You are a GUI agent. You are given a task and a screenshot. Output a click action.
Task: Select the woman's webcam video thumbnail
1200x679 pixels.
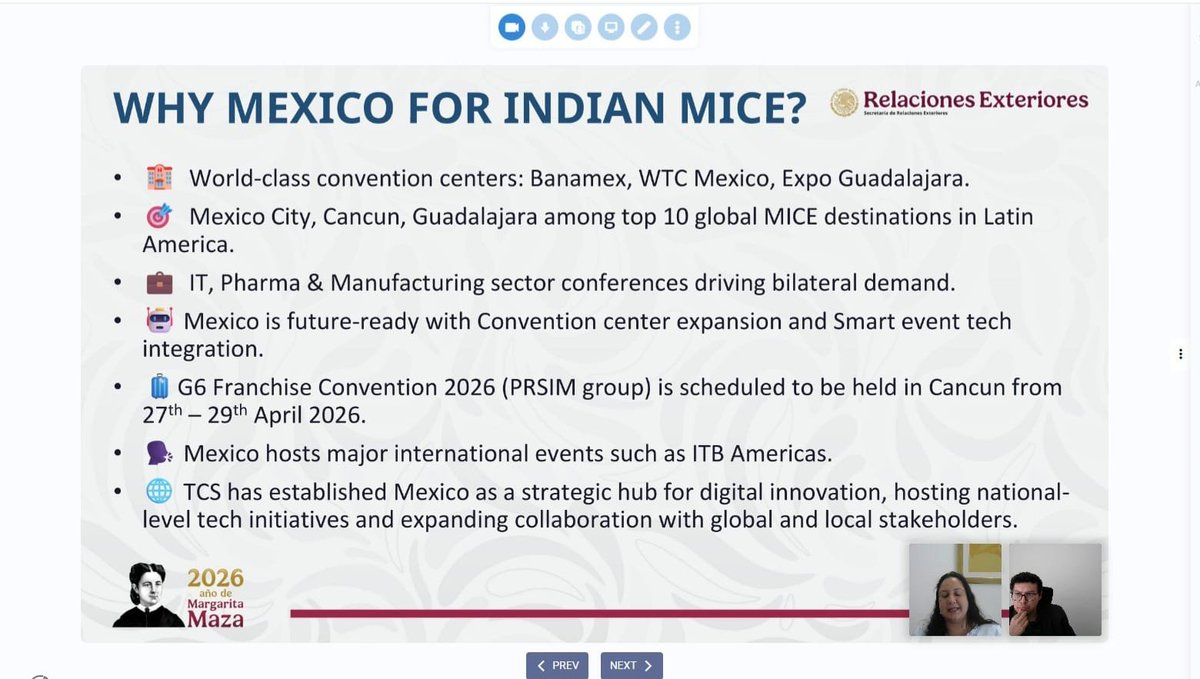tap(955, 590)
